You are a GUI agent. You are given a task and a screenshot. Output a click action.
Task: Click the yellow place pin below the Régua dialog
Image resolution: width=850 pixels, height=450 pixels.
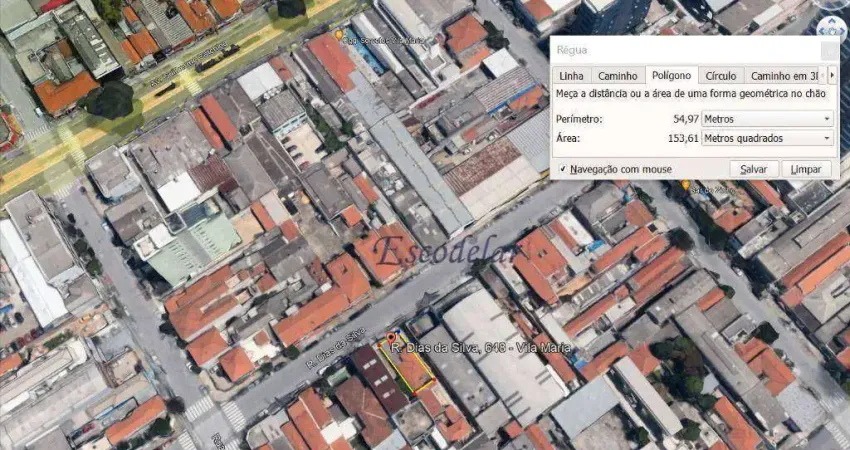click(686, 185)
